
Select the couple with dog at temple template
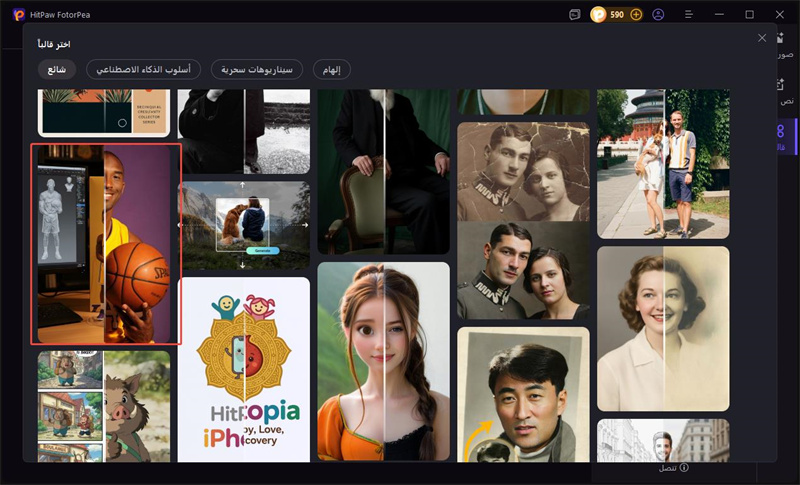pos(663,164)
